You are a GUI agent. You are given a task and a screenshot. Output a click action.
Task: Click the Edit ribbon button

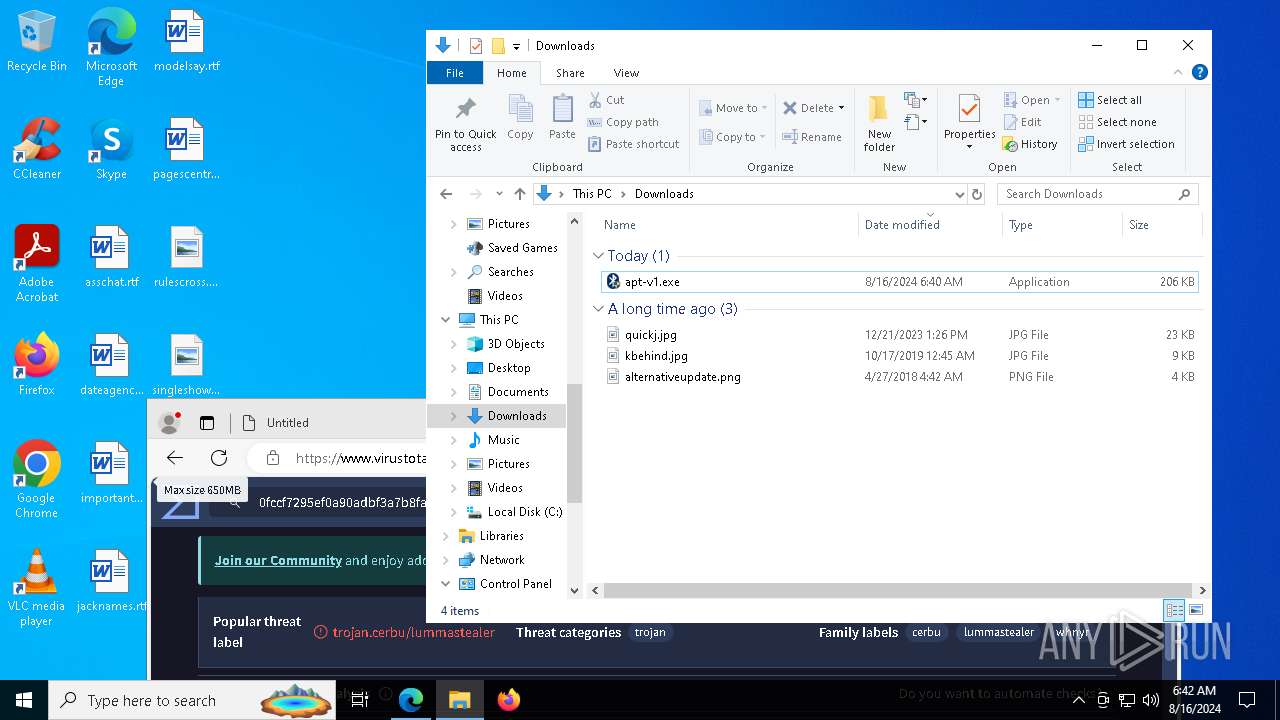click(1022, 122)
